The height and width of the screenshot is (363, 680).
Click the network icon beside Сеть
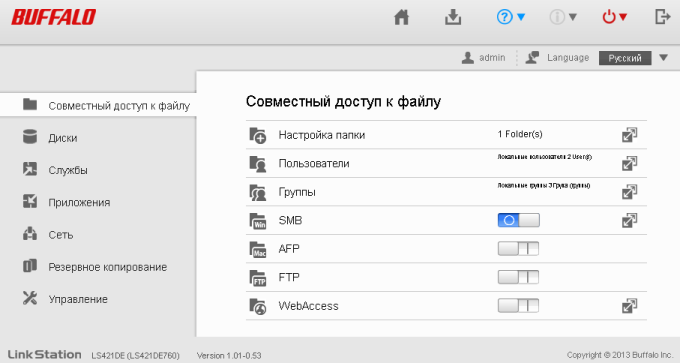pyautogui.click(x=30, y=233)
